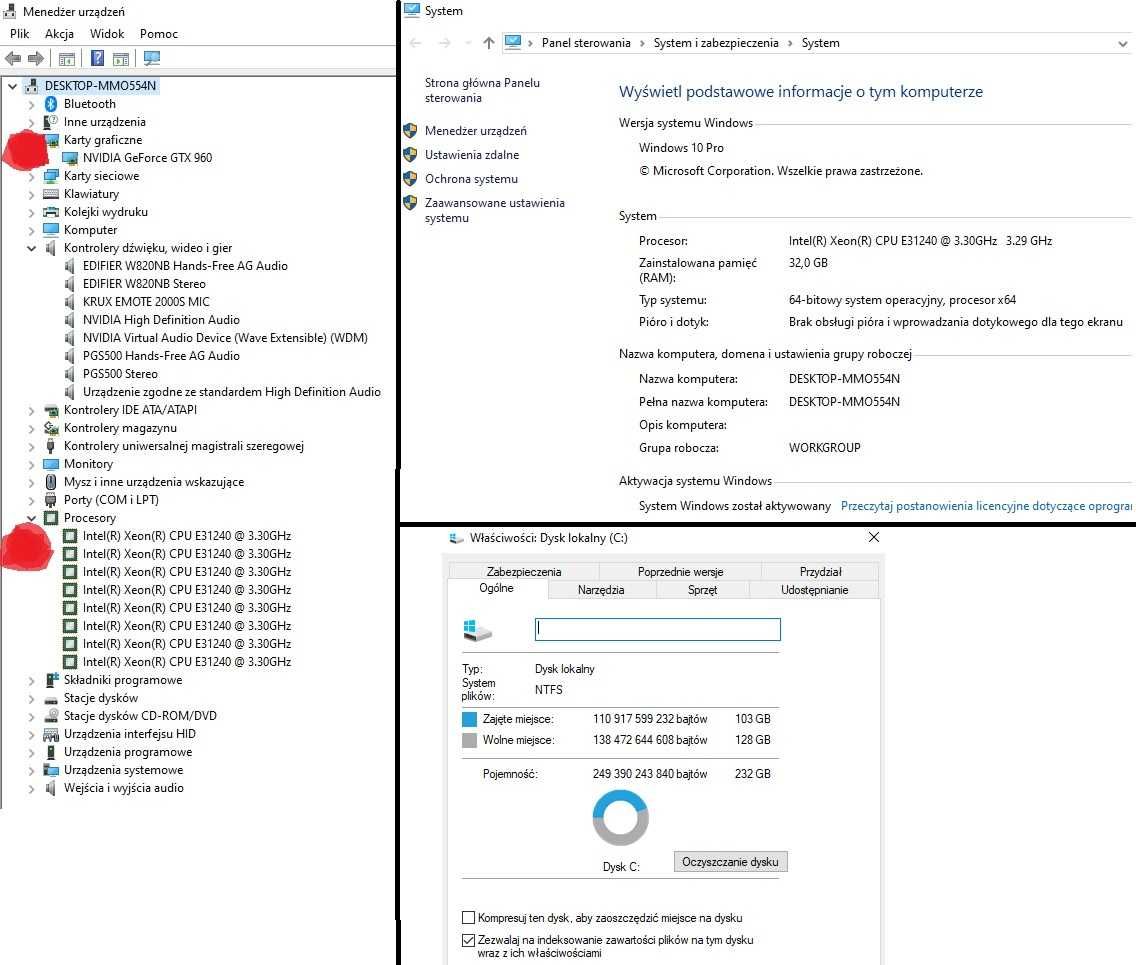Switch to the Narzędzia tab
This screenshot has height=965, width=1136.
point(601,590)
